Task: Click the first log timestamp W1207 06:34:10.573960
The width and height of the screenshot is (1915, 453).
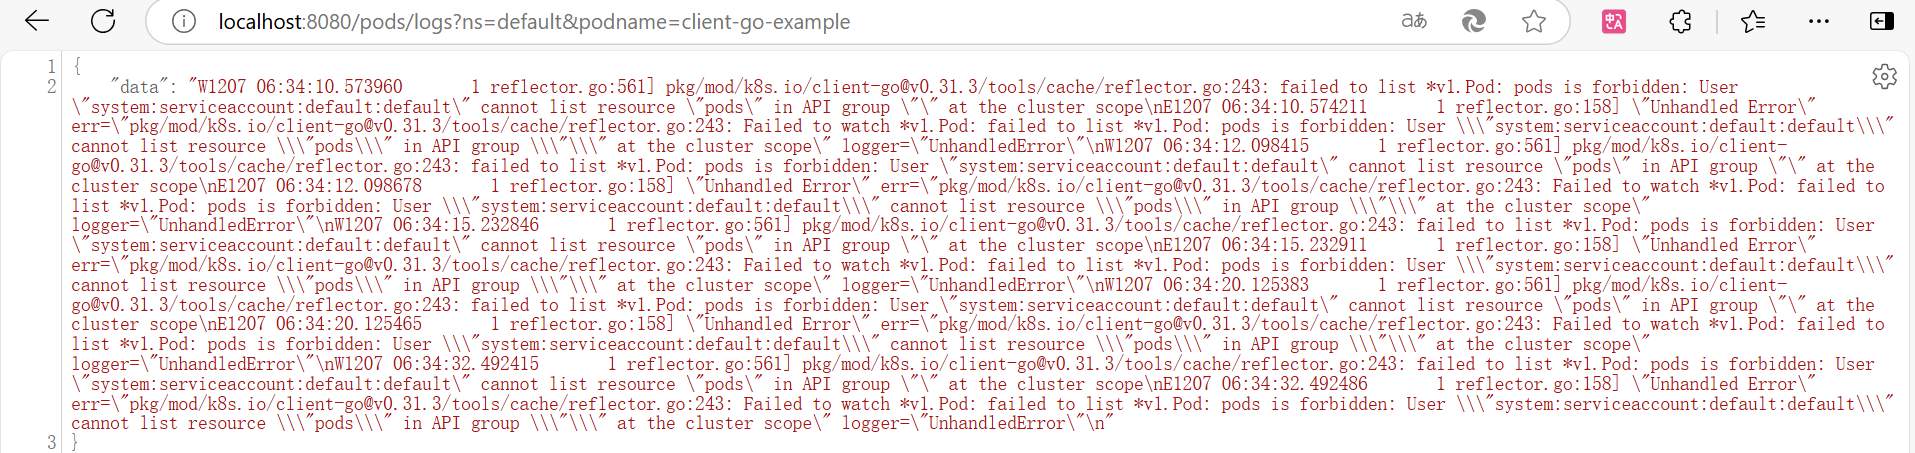Action: click(x=299, y=87)
